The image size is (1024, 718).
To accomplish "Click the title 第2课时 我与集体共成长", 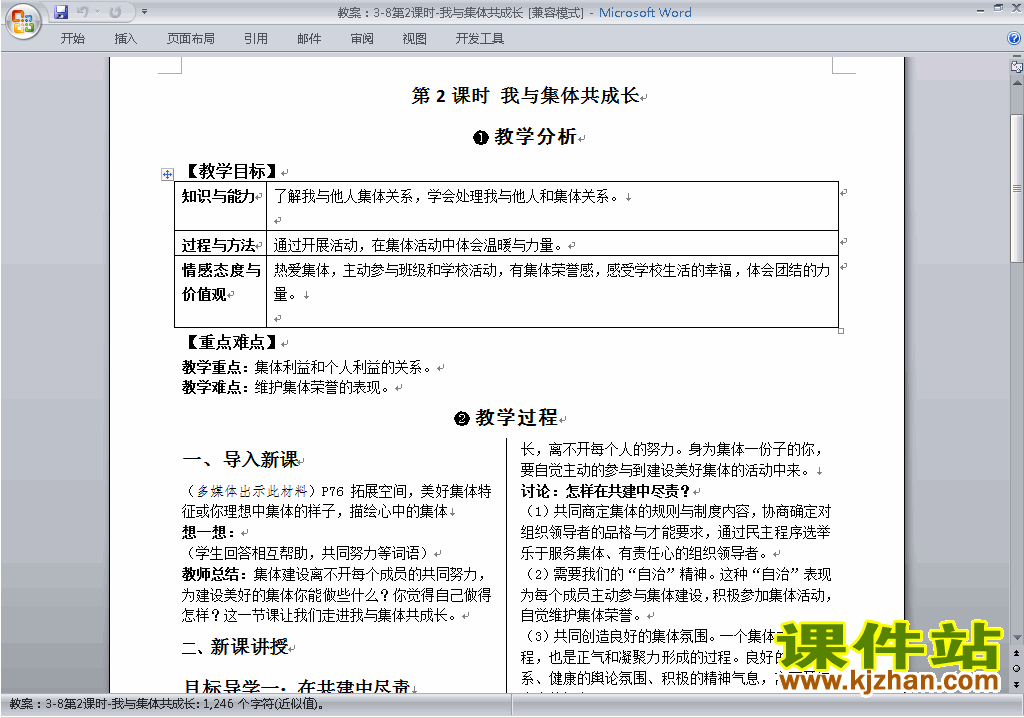I will click(x=525, y=96).
